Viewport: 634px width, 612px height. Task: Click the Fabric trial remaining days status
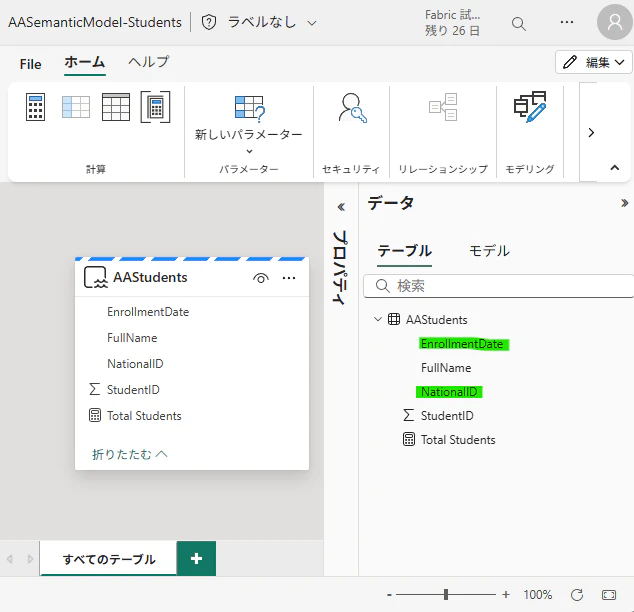click(452, 23)
